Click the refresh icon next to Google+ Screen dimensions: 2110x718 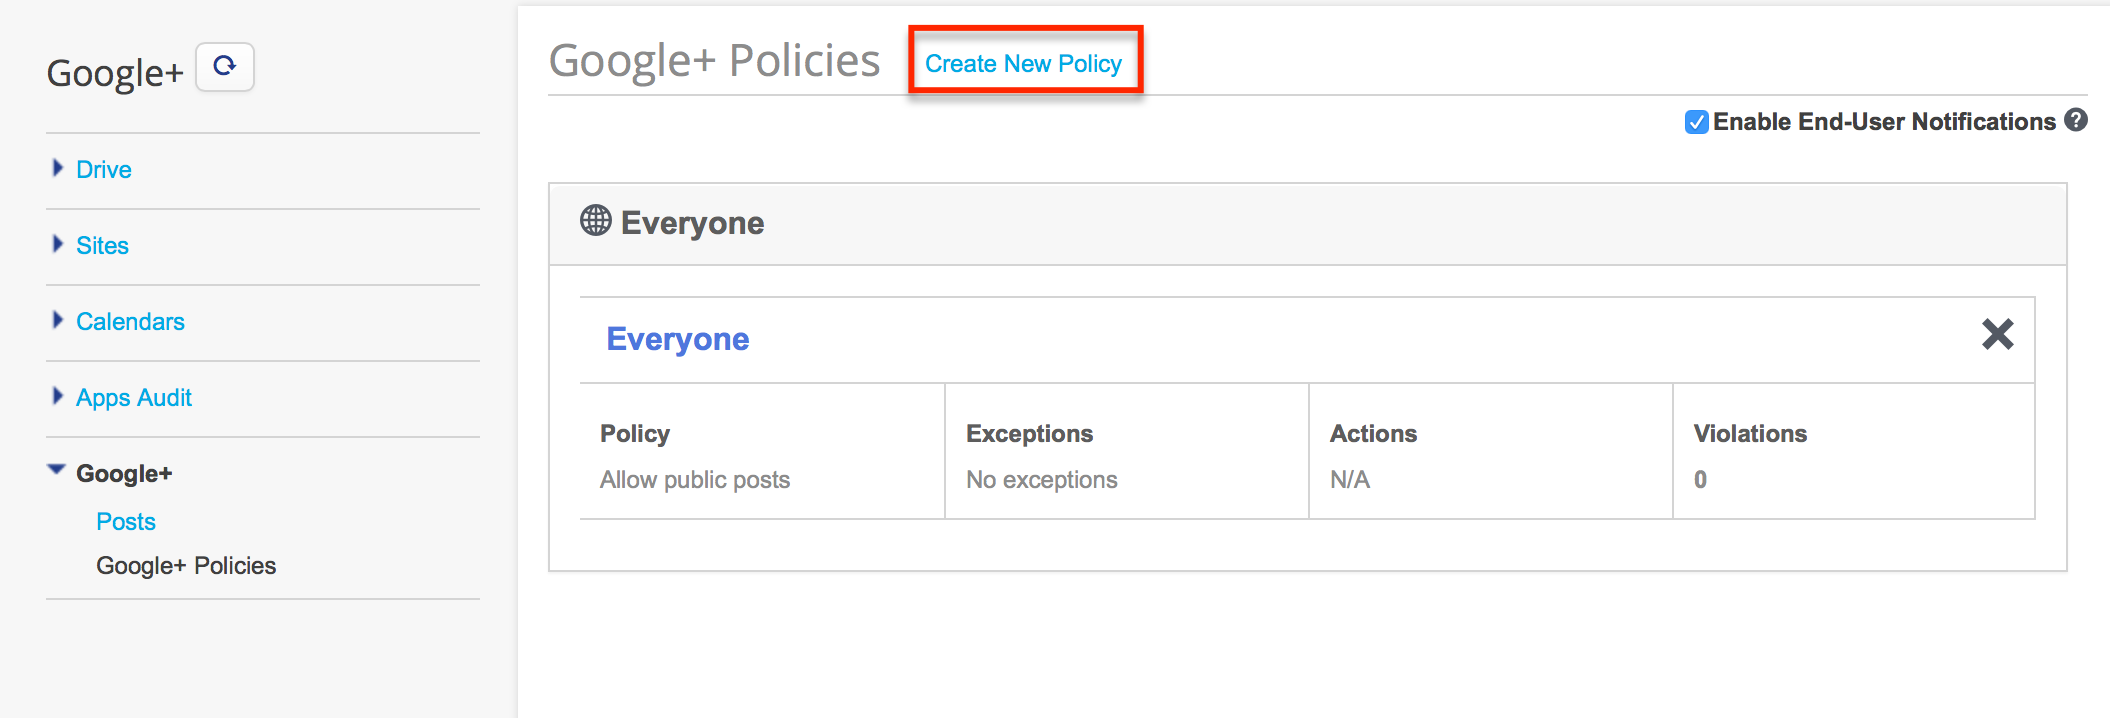click(x=225, y=67)
